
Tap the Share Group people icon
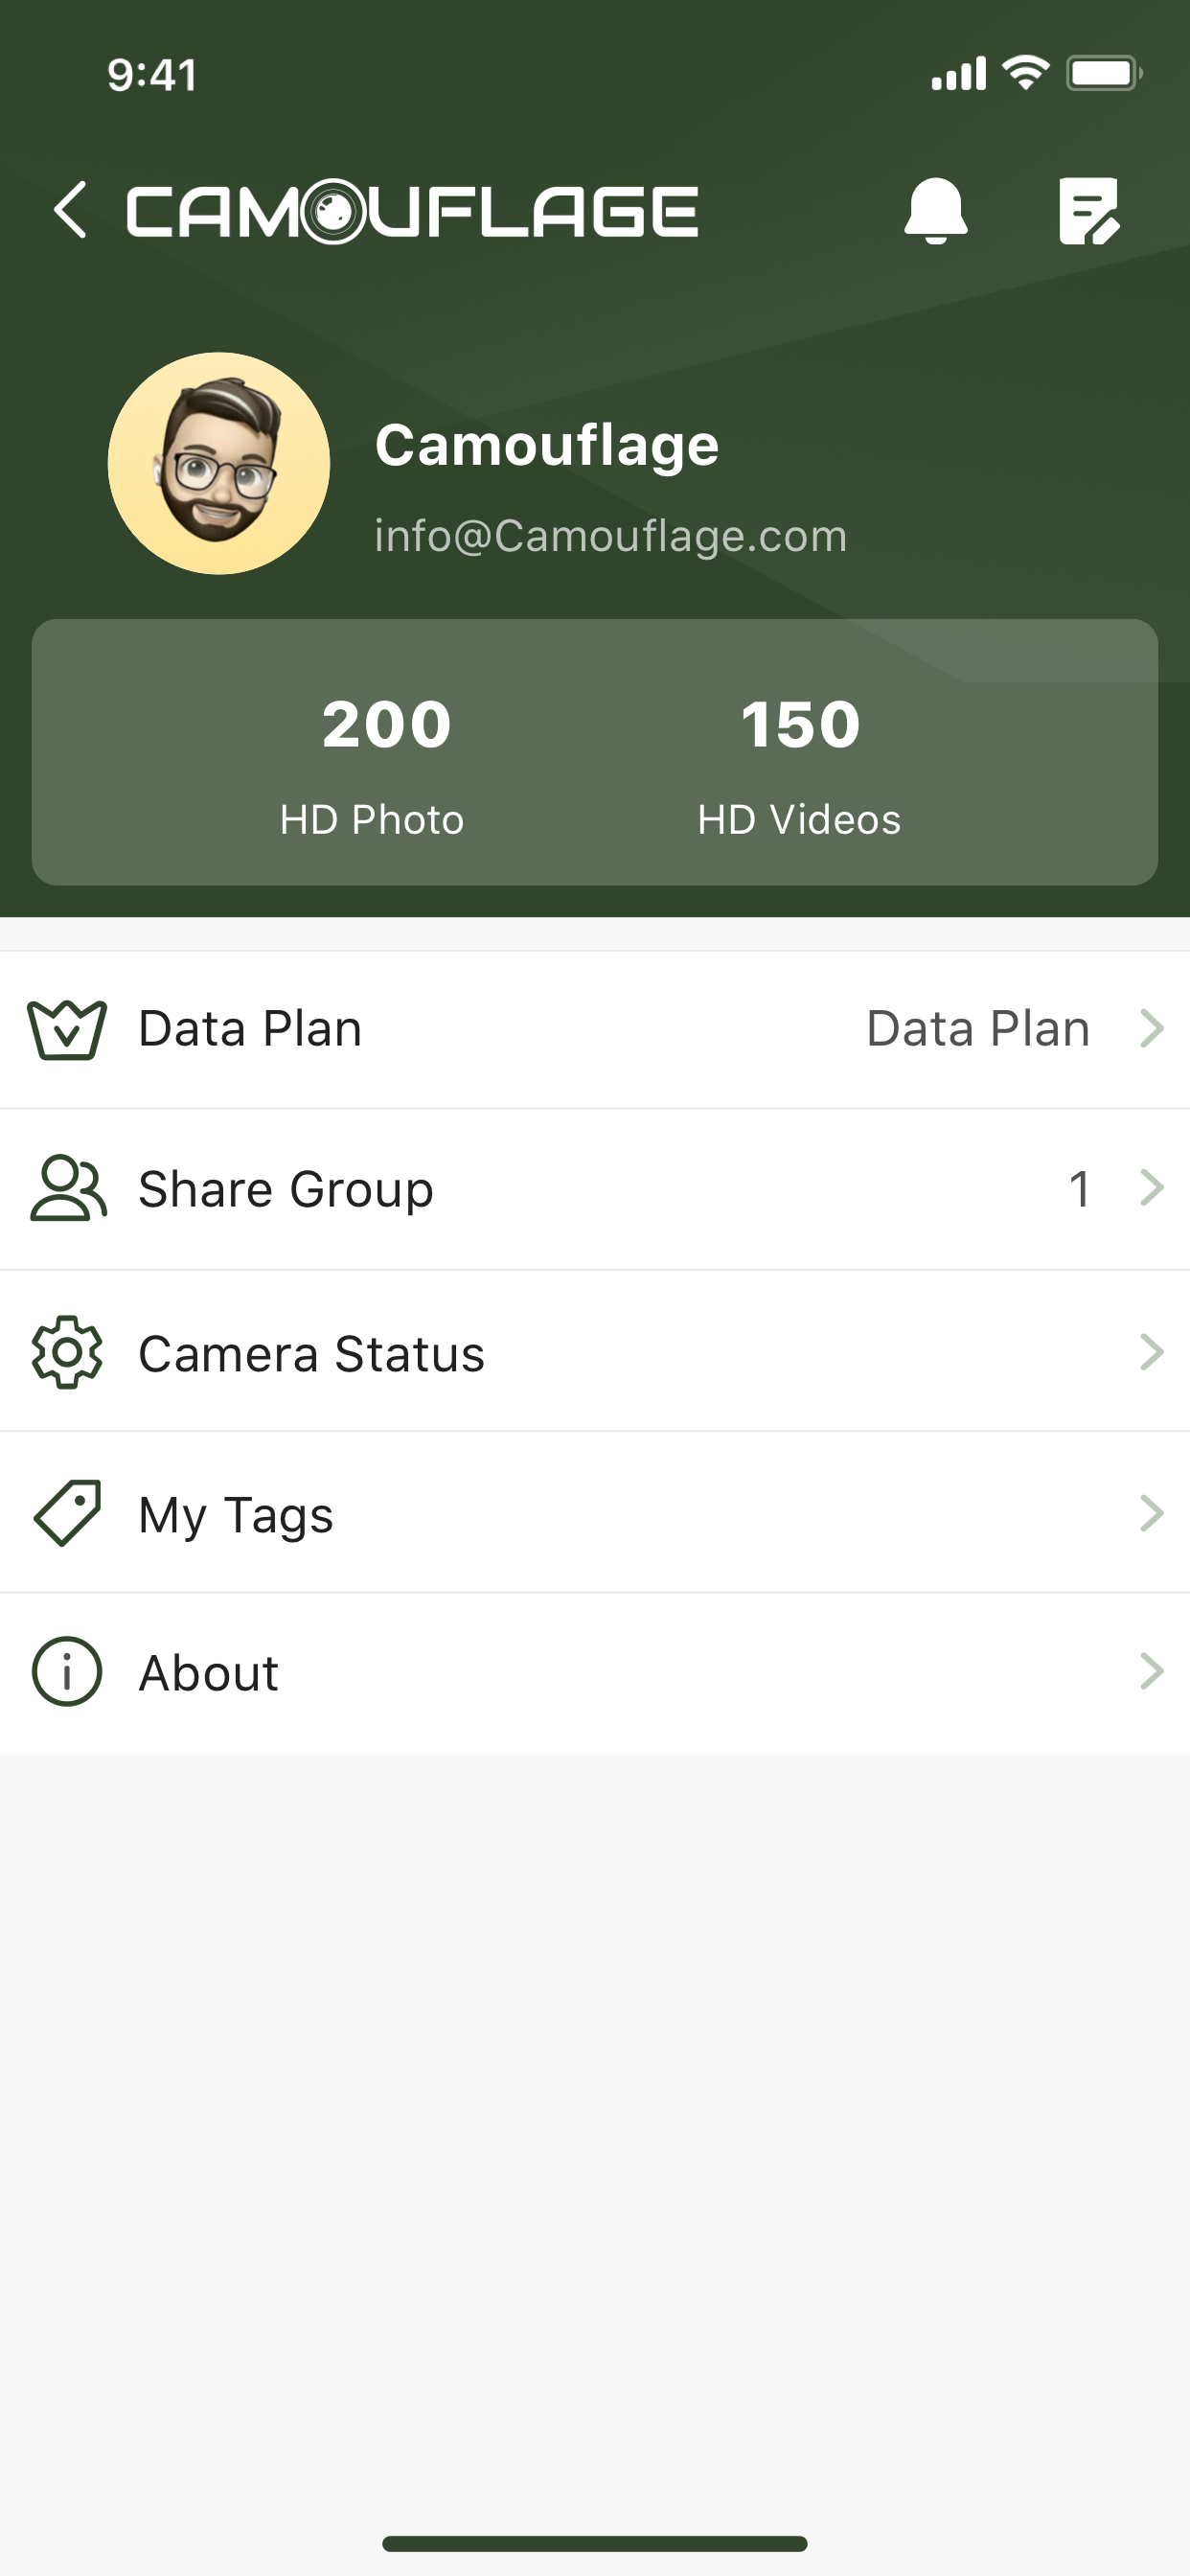(68, 1189)
